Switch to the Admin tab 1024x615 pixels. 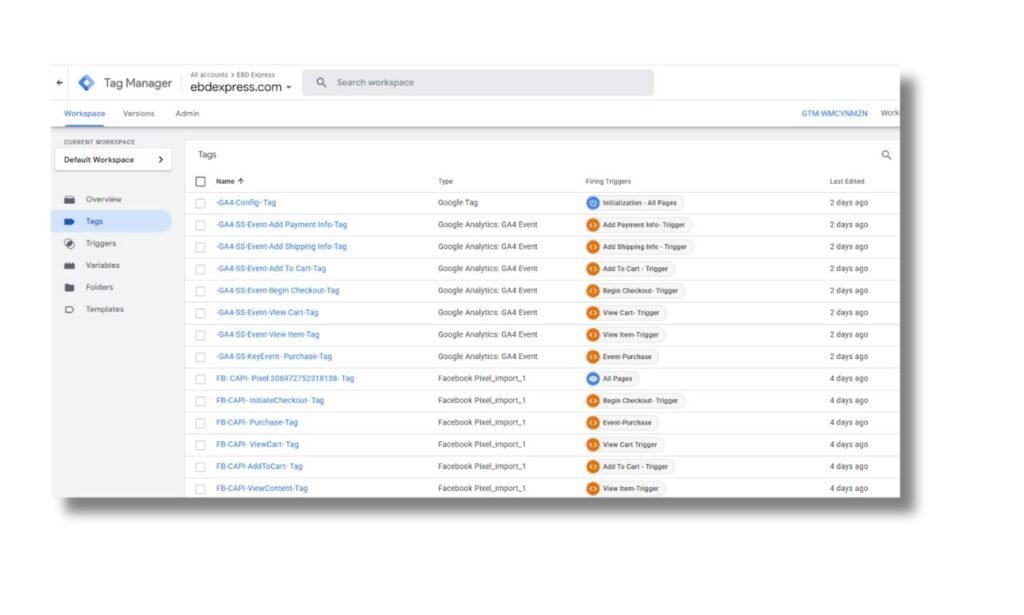[187, 114]
